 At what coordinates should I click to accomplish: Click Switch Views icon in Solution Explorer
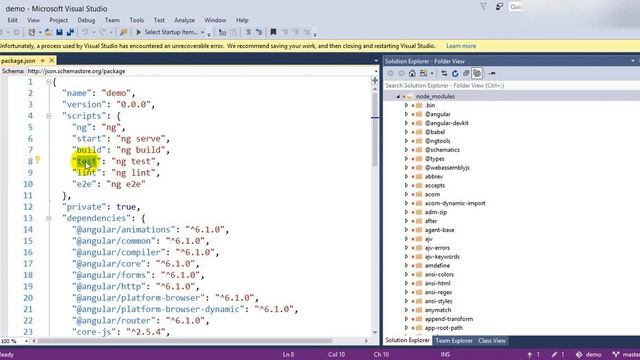tap(423, 73)
